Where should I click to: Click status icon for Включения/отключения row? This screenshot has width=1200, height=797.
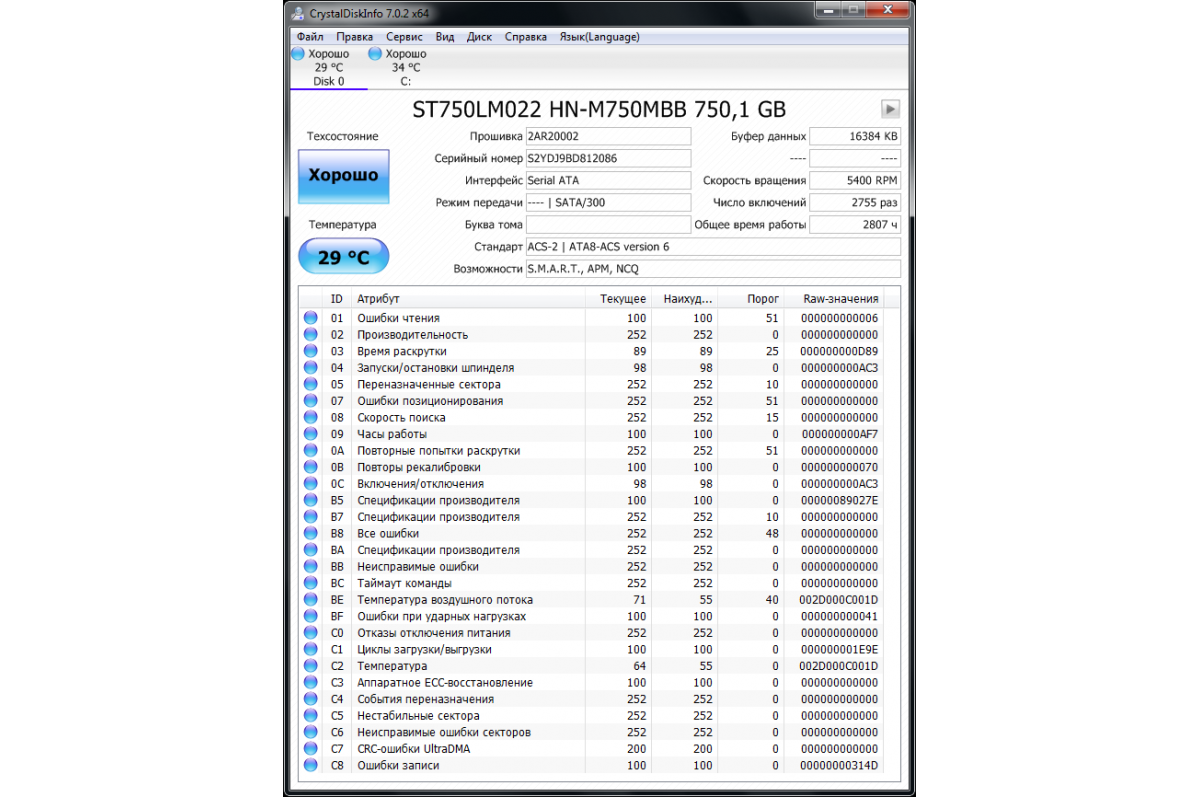click(x=311, y=484)
